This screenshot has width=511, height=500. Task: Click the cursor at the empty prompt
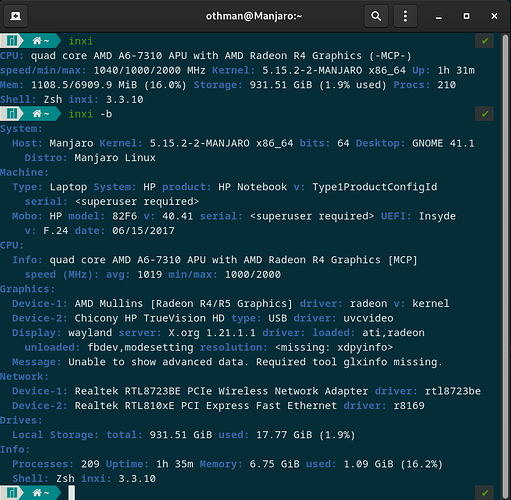(x=72, y=493)
